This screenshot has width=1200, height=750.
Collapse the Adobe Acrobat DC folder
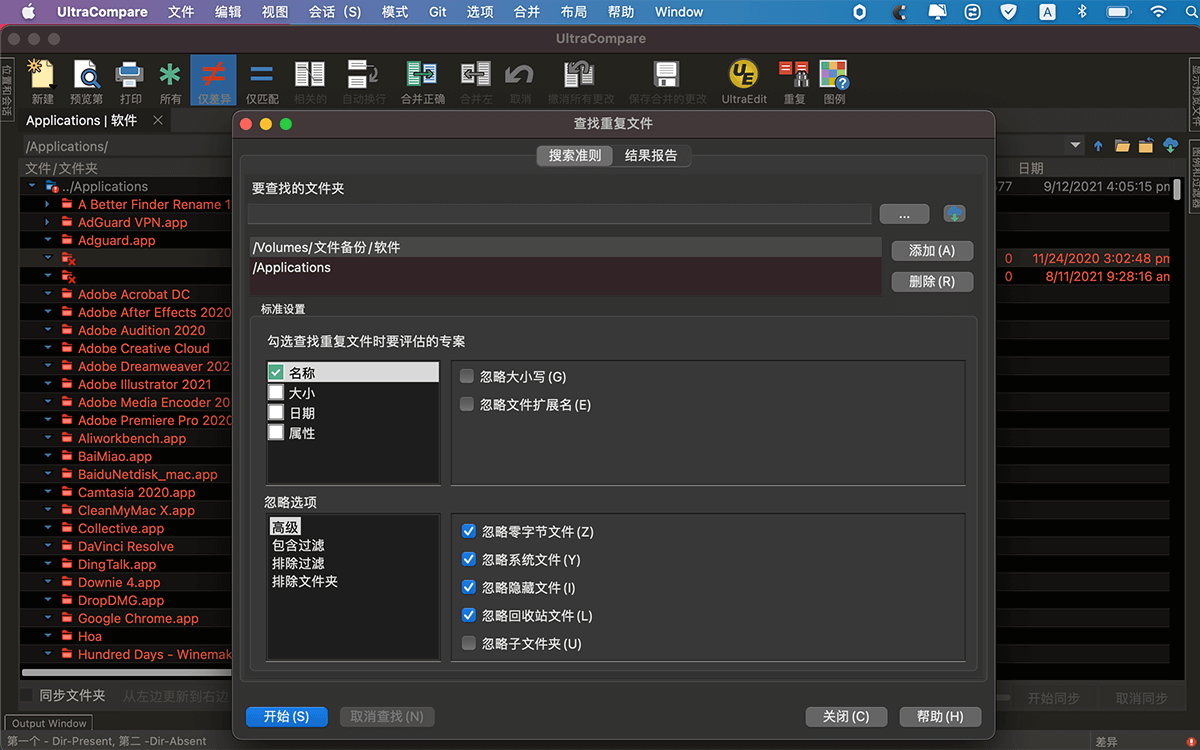click(47, 295)
